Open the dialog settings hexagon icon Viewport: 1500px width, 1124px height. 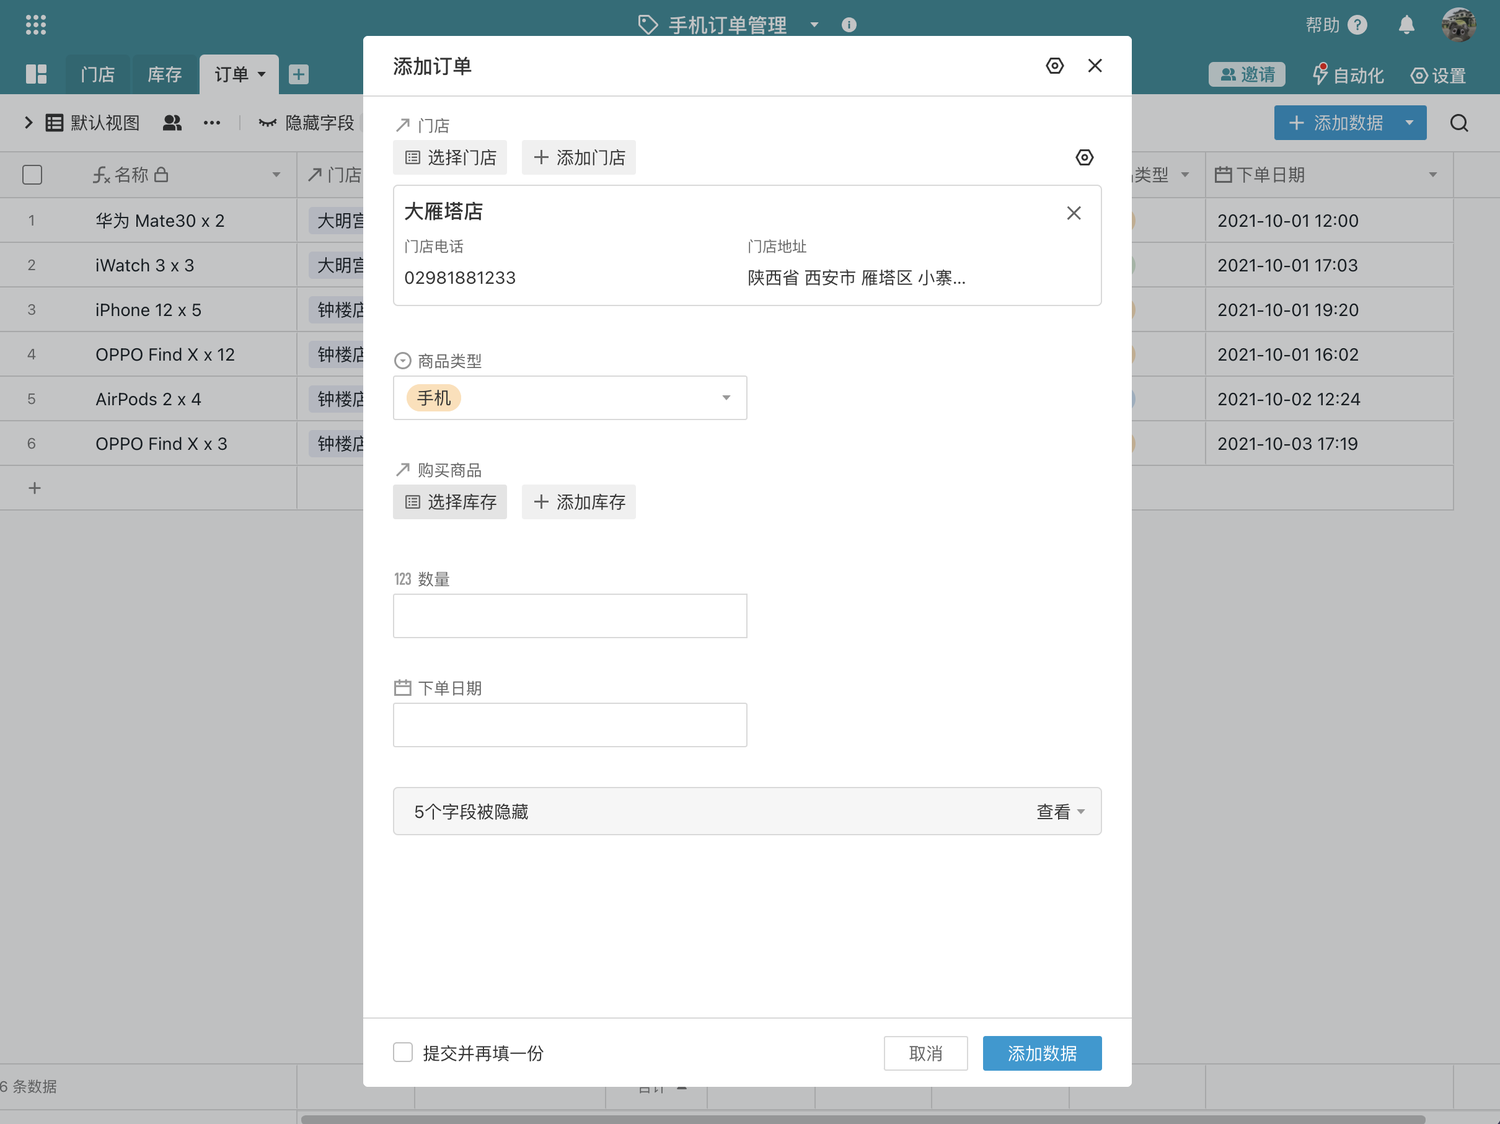[x=1055, y=66]
